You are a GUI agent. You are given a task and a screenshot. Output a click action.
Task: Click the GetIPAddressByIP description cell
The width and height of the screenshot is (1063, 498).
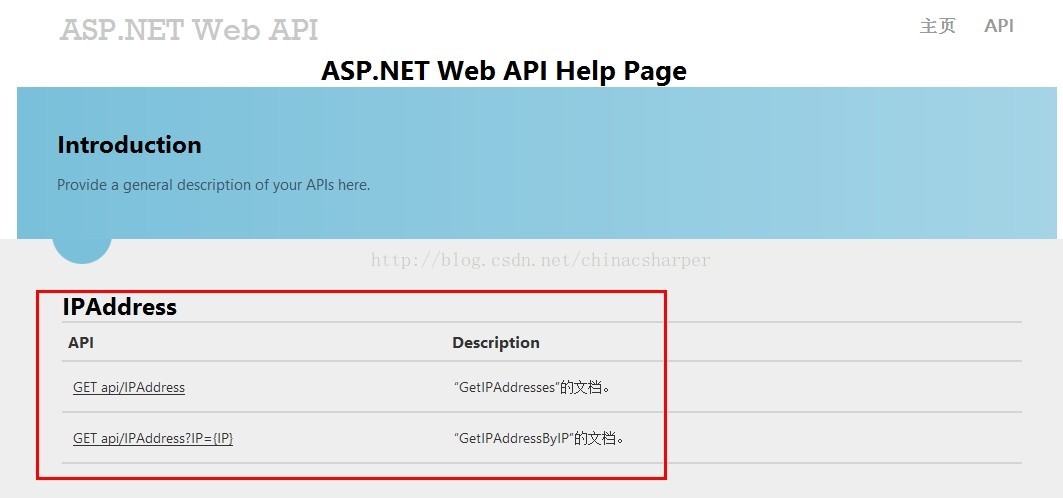point(539,438)
